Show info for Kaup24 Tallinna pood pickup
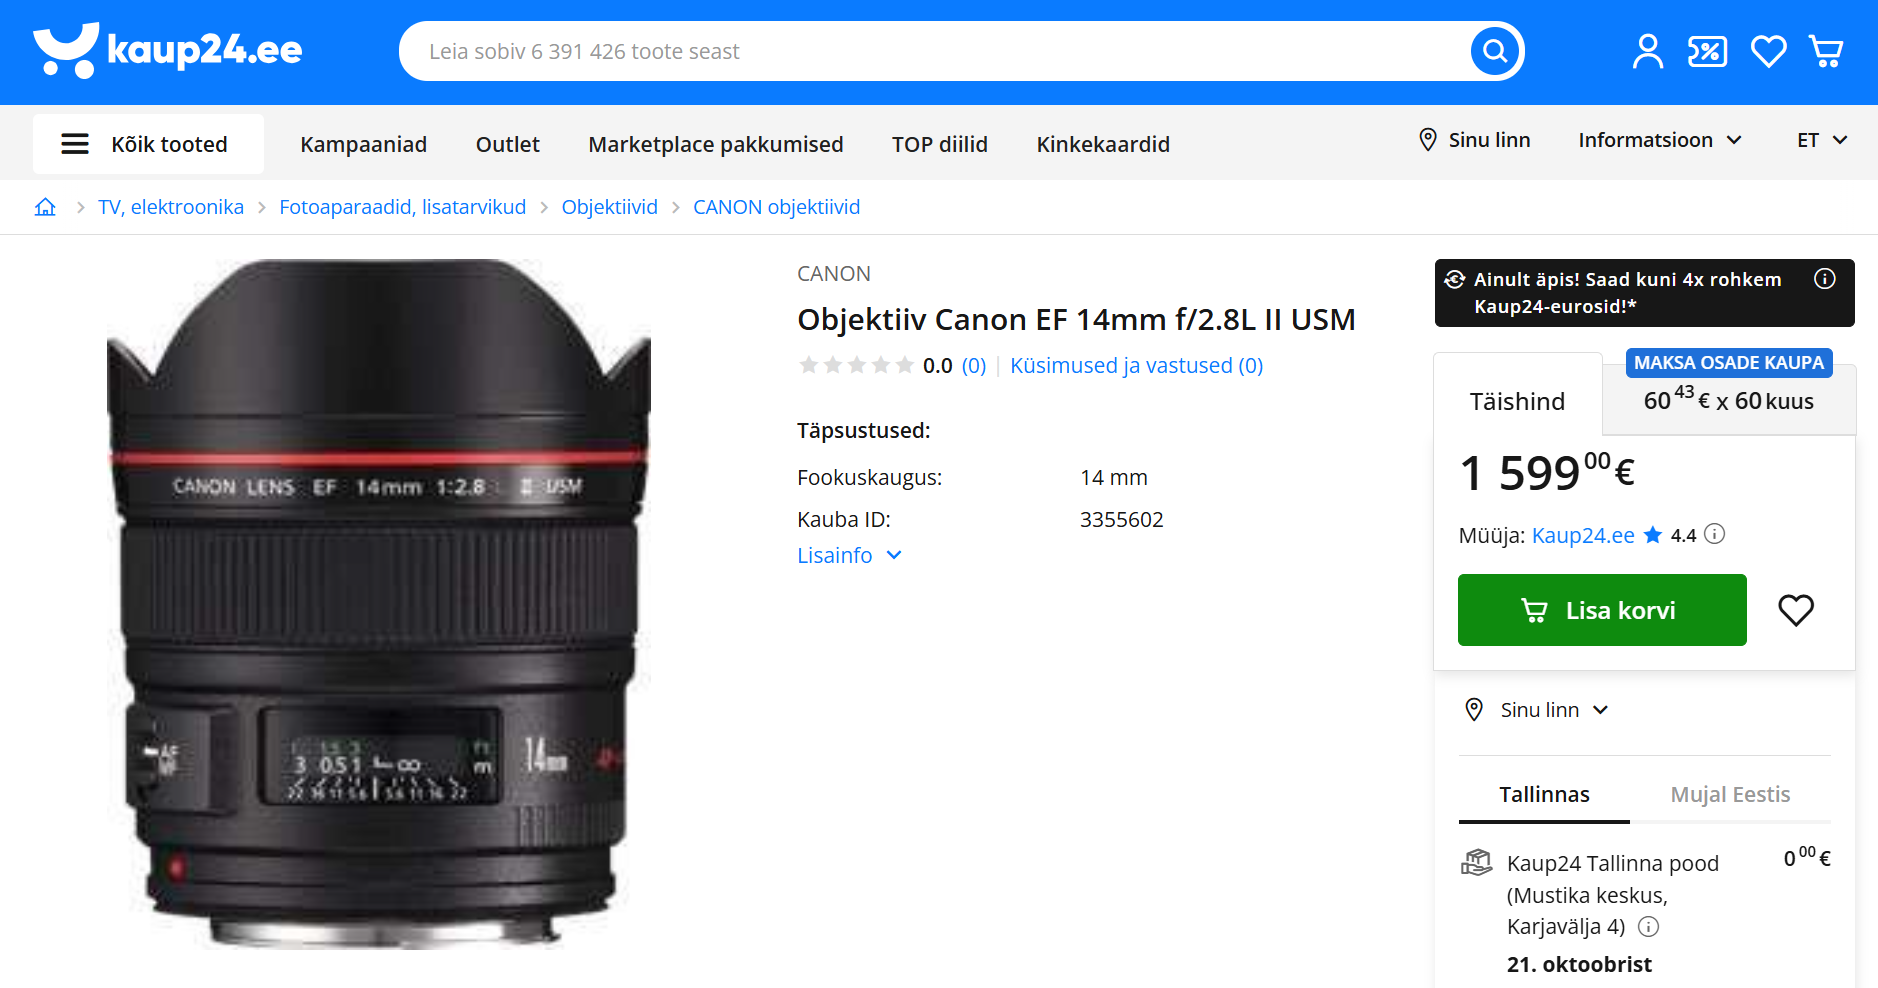Screen dimensions: 1878x988 click(1649, 927)
